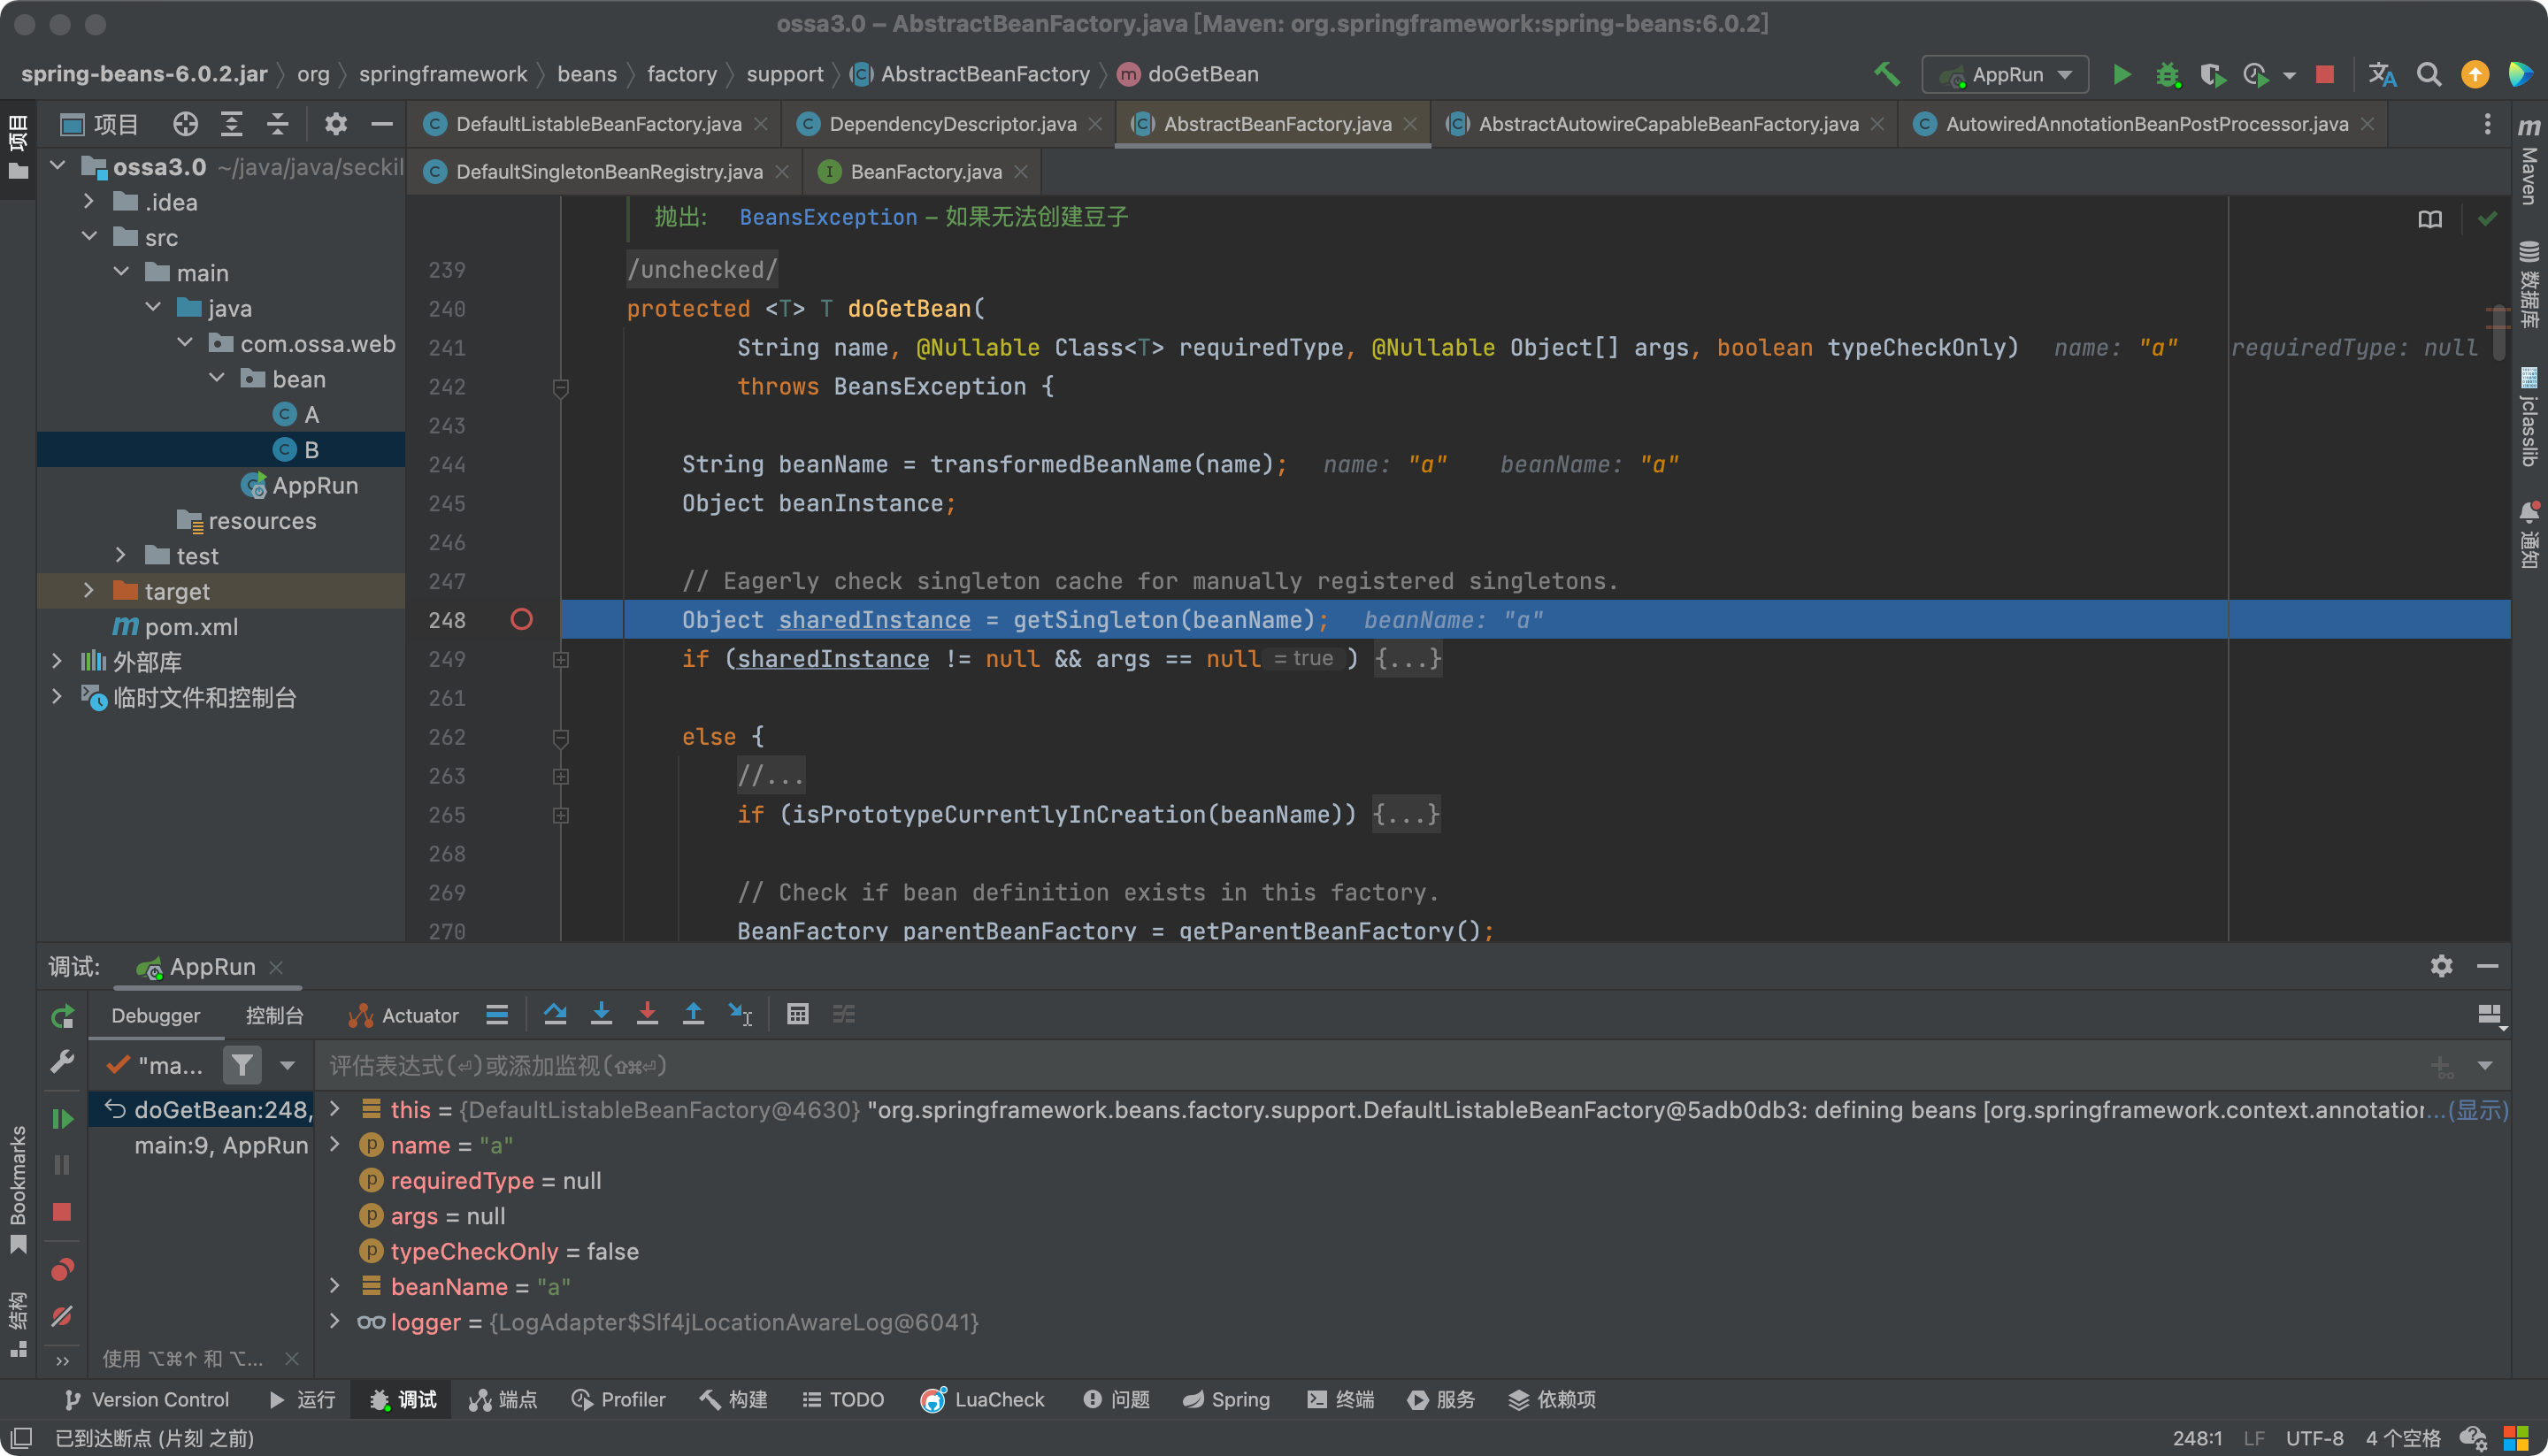
Task: Expand the beanName variable tree item
Action: point(334,1286)
